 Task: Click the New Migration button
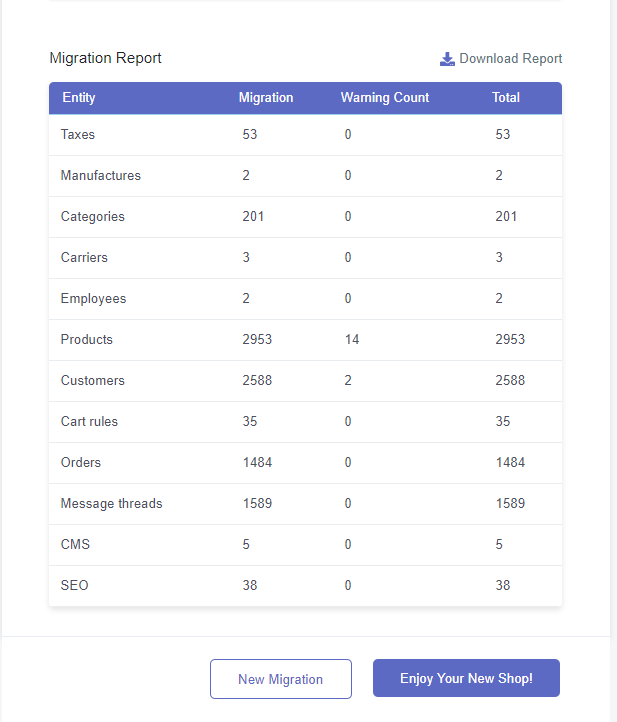(x=281, y=679)
